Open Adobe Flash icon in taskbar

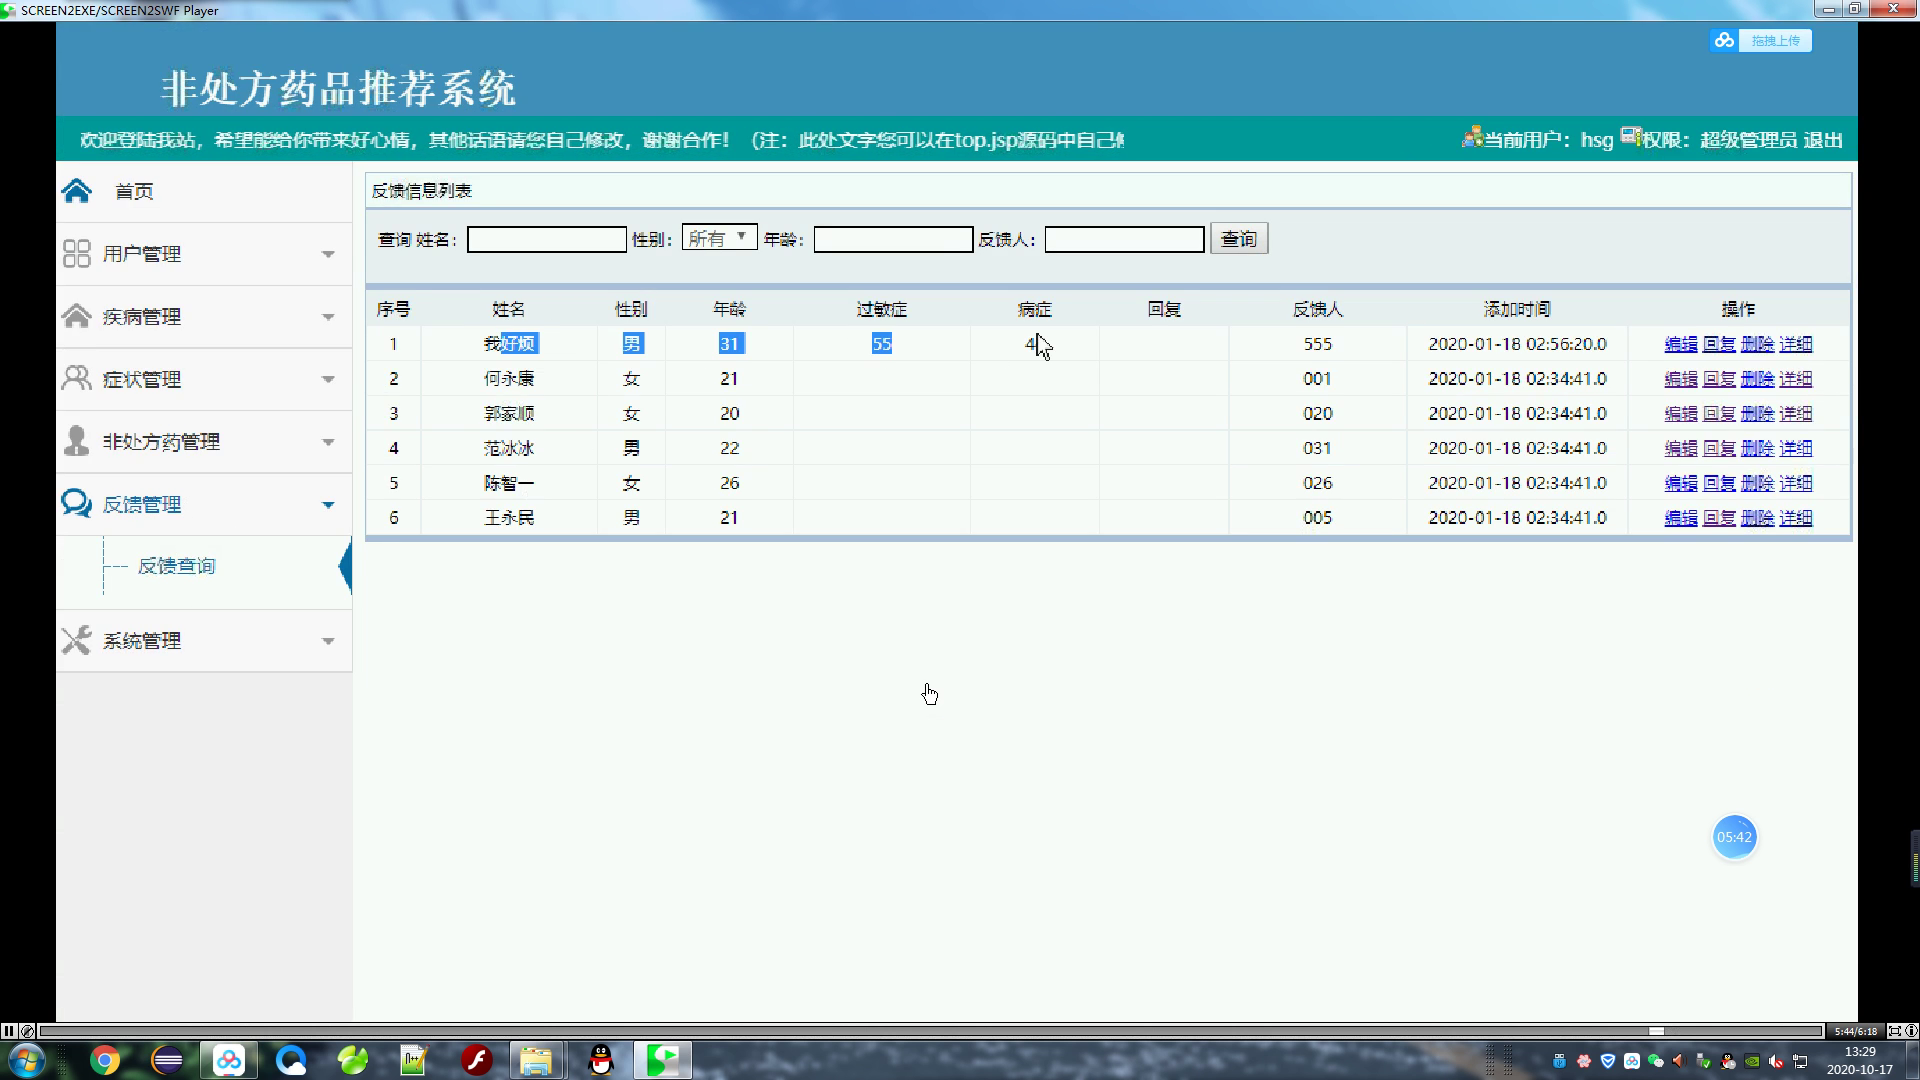(x=477, y=1060)
